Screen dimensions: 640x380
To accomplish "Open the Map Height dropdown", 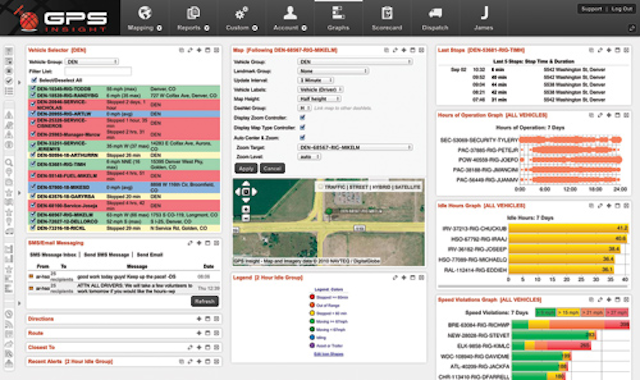I will click(319, 99).
